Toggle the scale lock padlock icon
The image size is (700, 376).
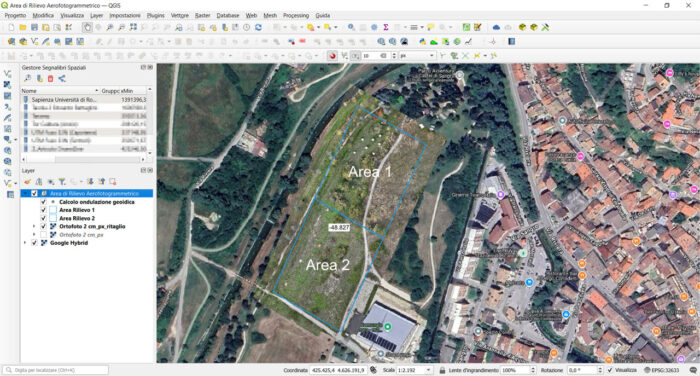pyautogui.click(x=442, y=370)
